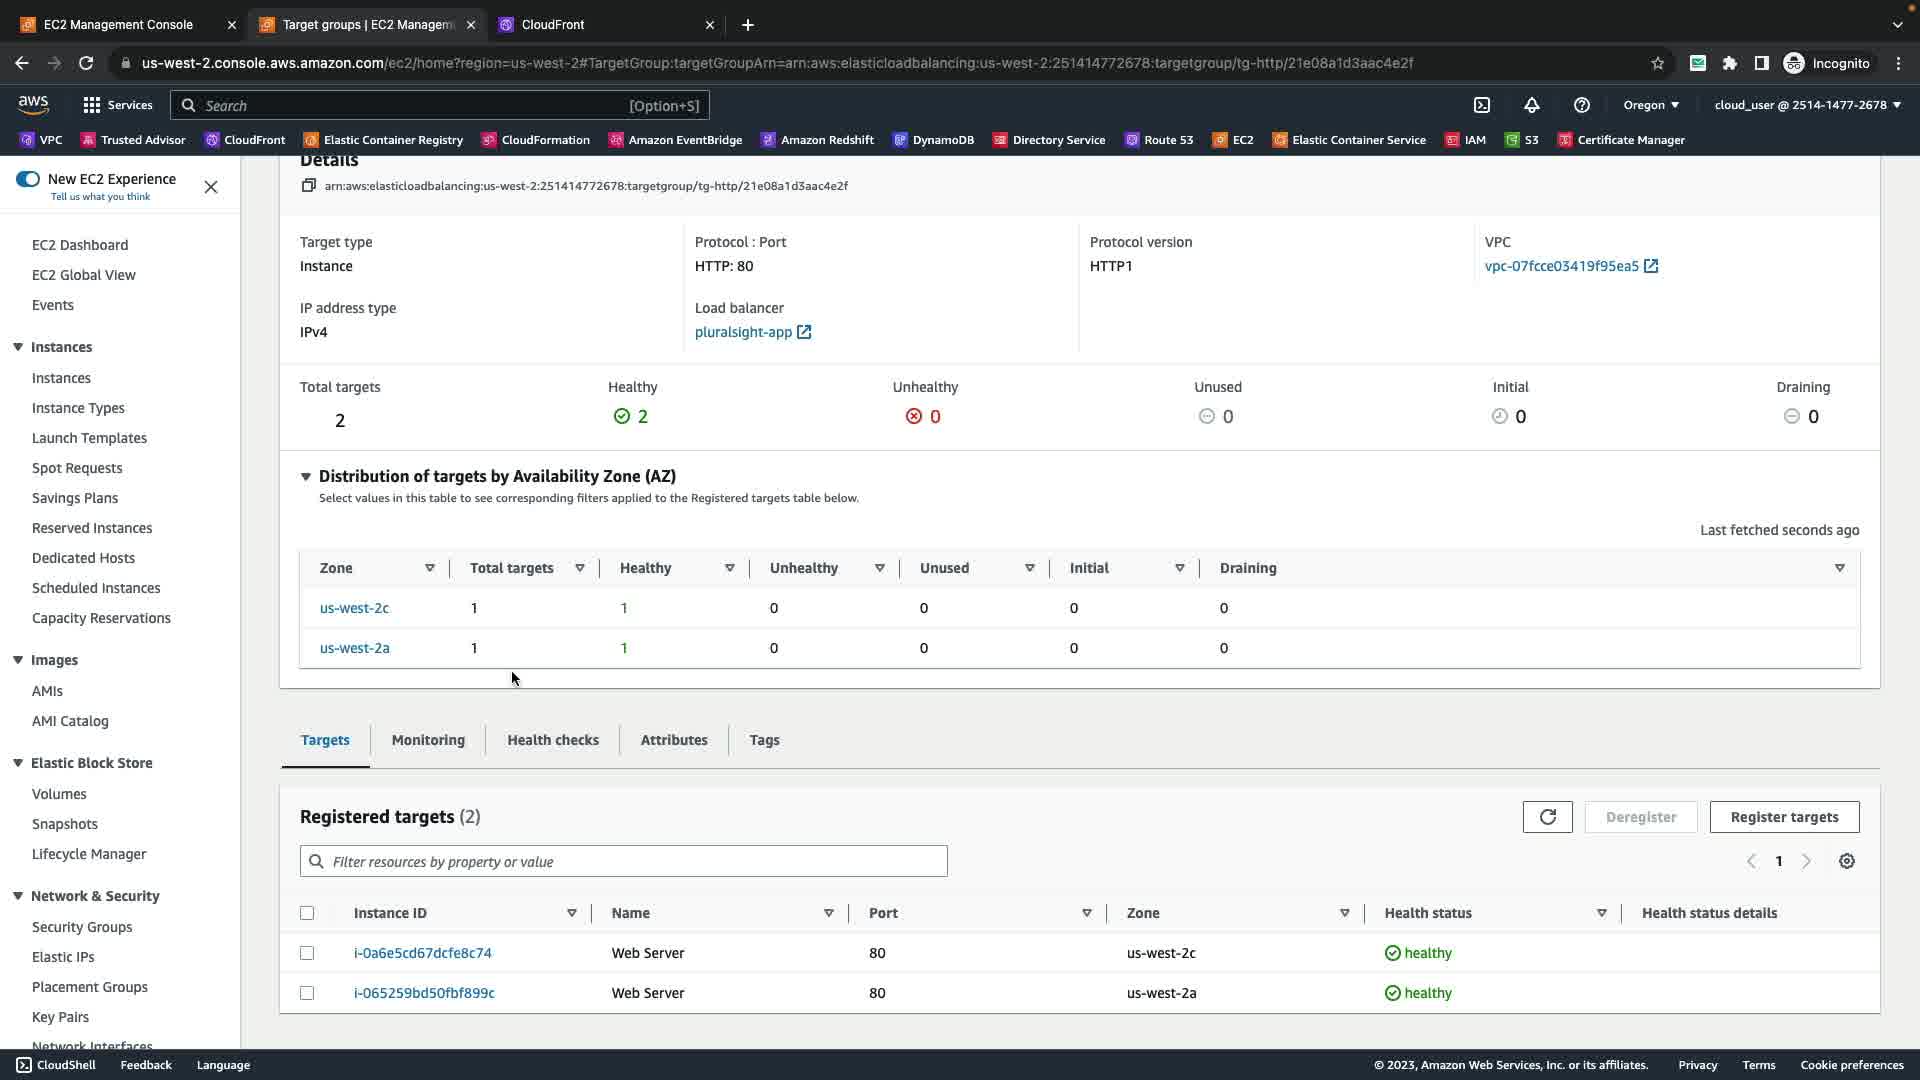Bookmark this page with star icon
Screen dimensions: 1920x1080
coord(1657,63)
